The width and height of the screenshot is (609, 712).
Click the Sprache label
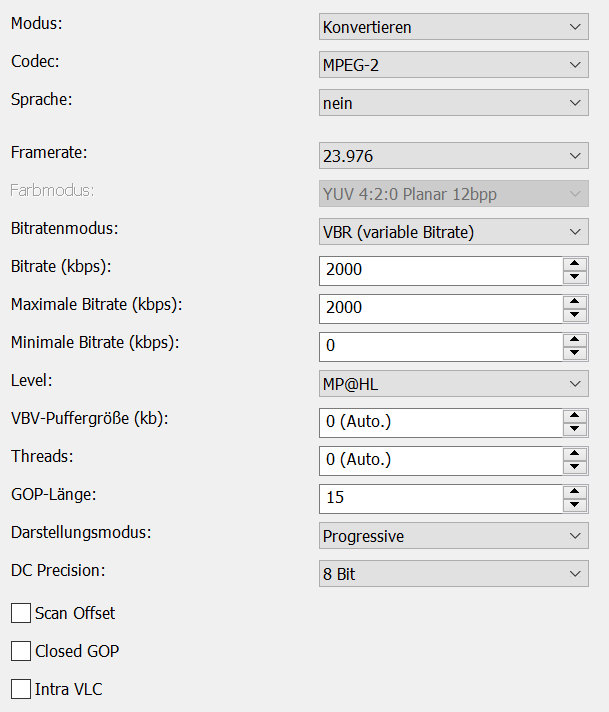pyautogui.click(x=41, y=99)
